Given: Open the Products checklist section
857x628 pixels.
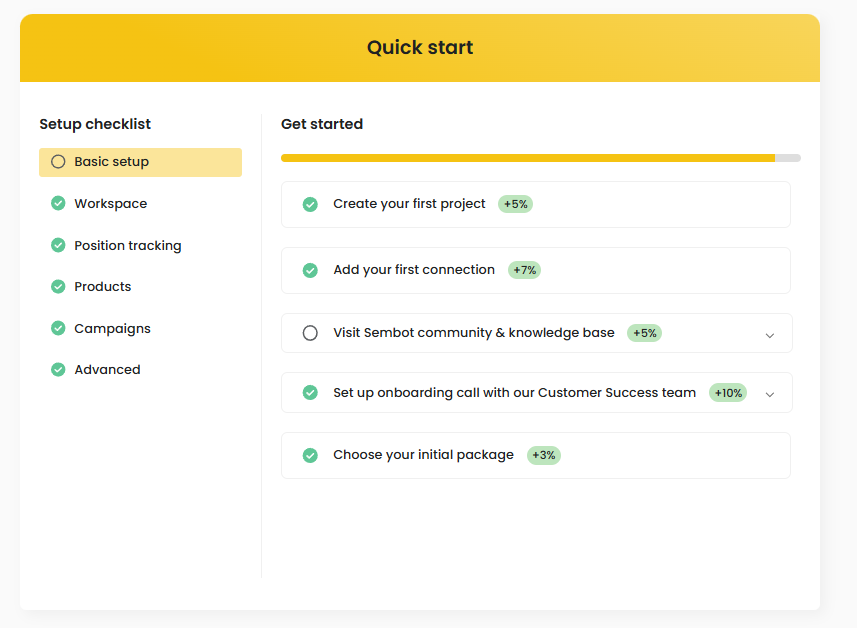Looking at the screenshot, I should pos(103,286).
